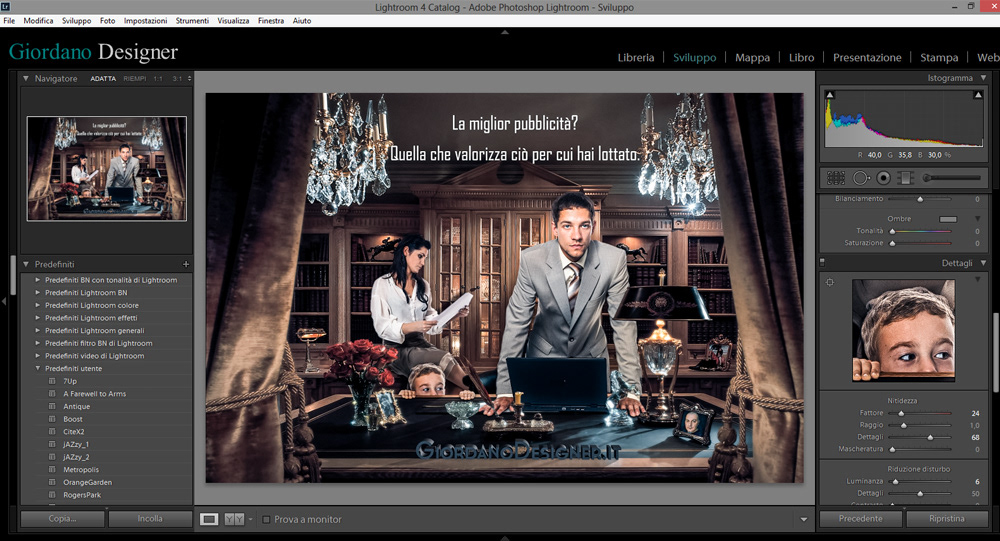Image resolution: width=1000 pixels, height=541 pixels.
Task: Click the Ombre color swatch
Action: (x=948, y=219)
